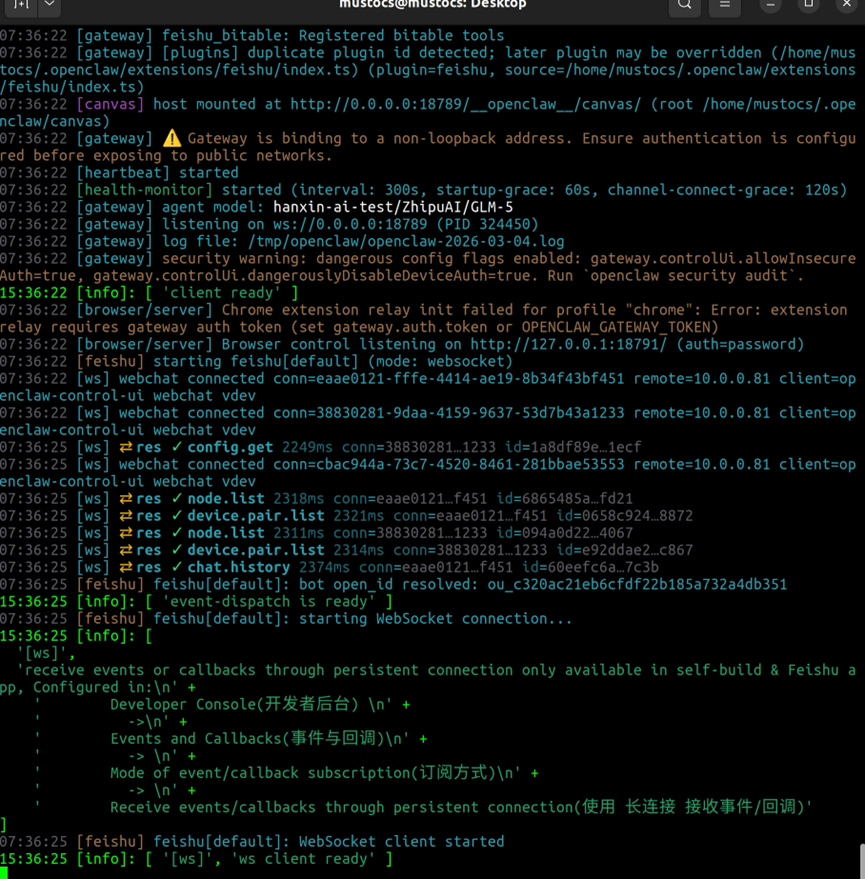
Task: Click id=0658c924…8872 text
Action: coord(625,516)
